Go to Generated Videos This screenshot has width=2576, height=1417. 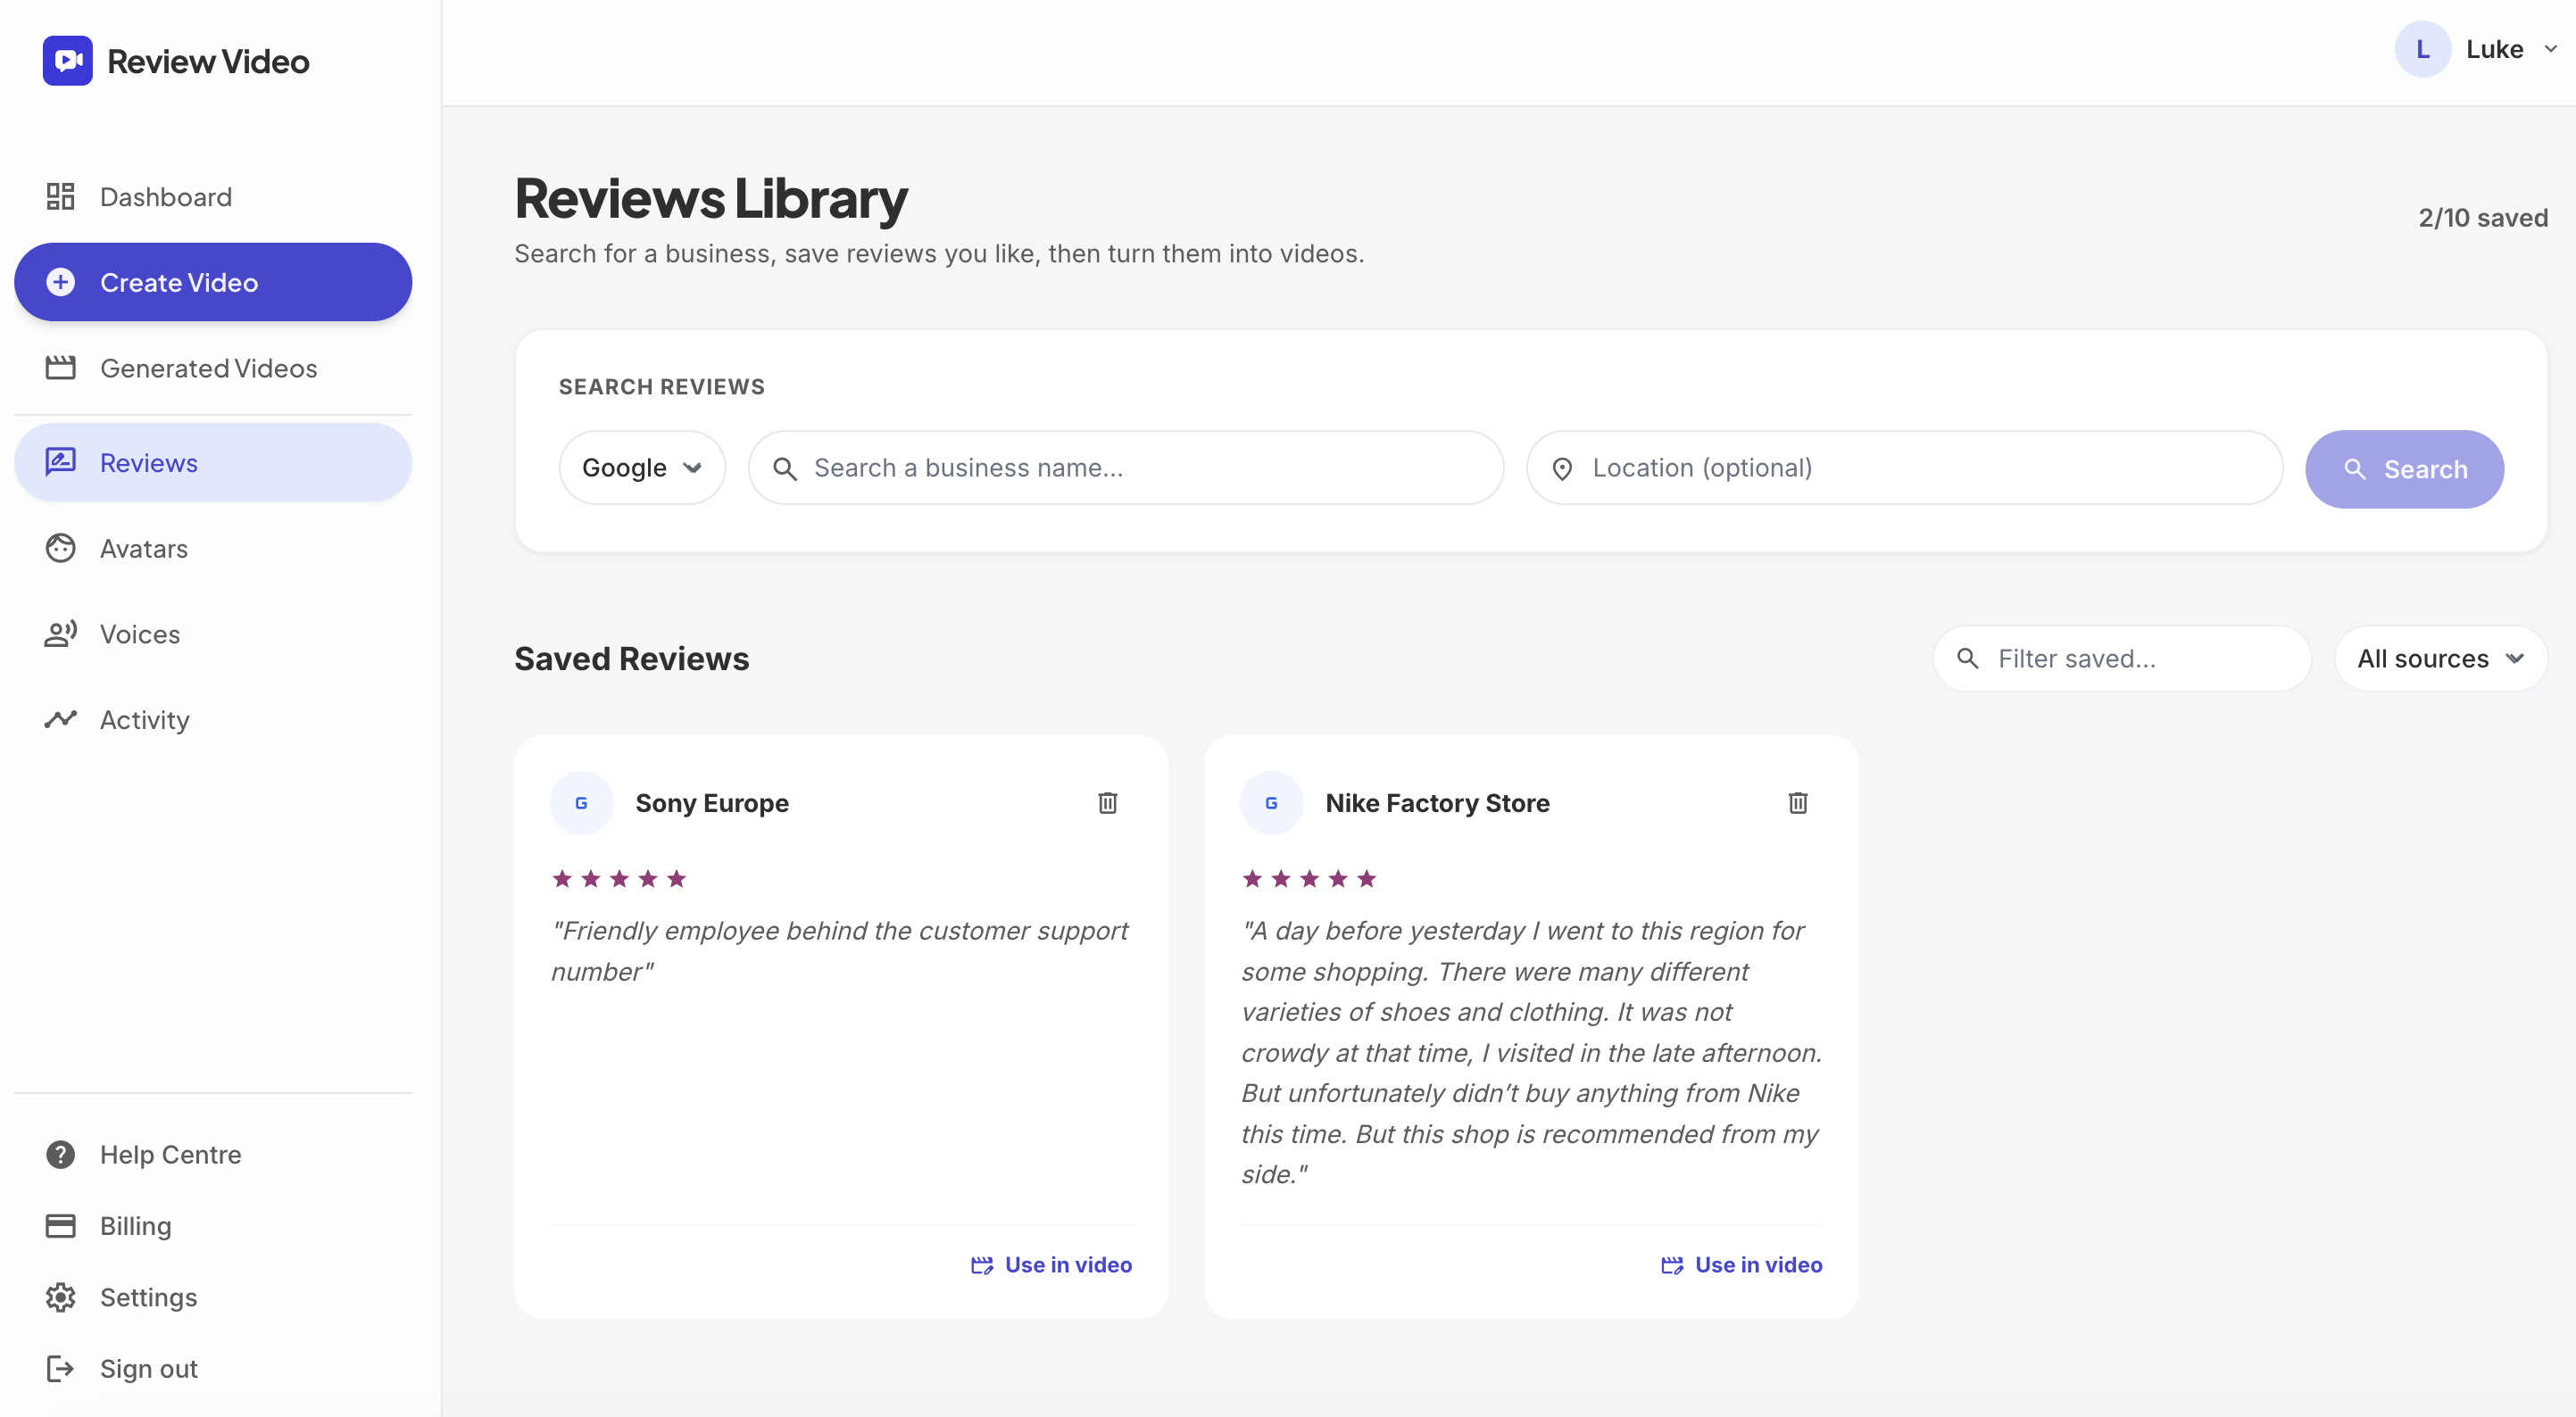(213, 368)
